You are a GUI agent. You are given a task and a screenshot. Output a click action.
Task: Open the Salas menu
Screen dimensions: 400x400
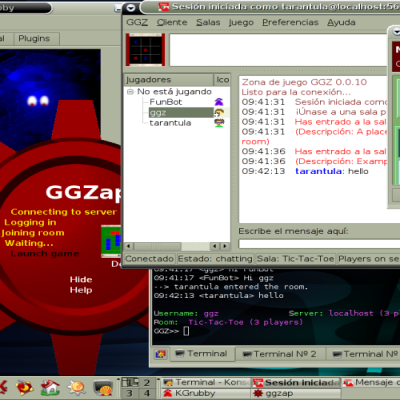(x=208, y=22)
